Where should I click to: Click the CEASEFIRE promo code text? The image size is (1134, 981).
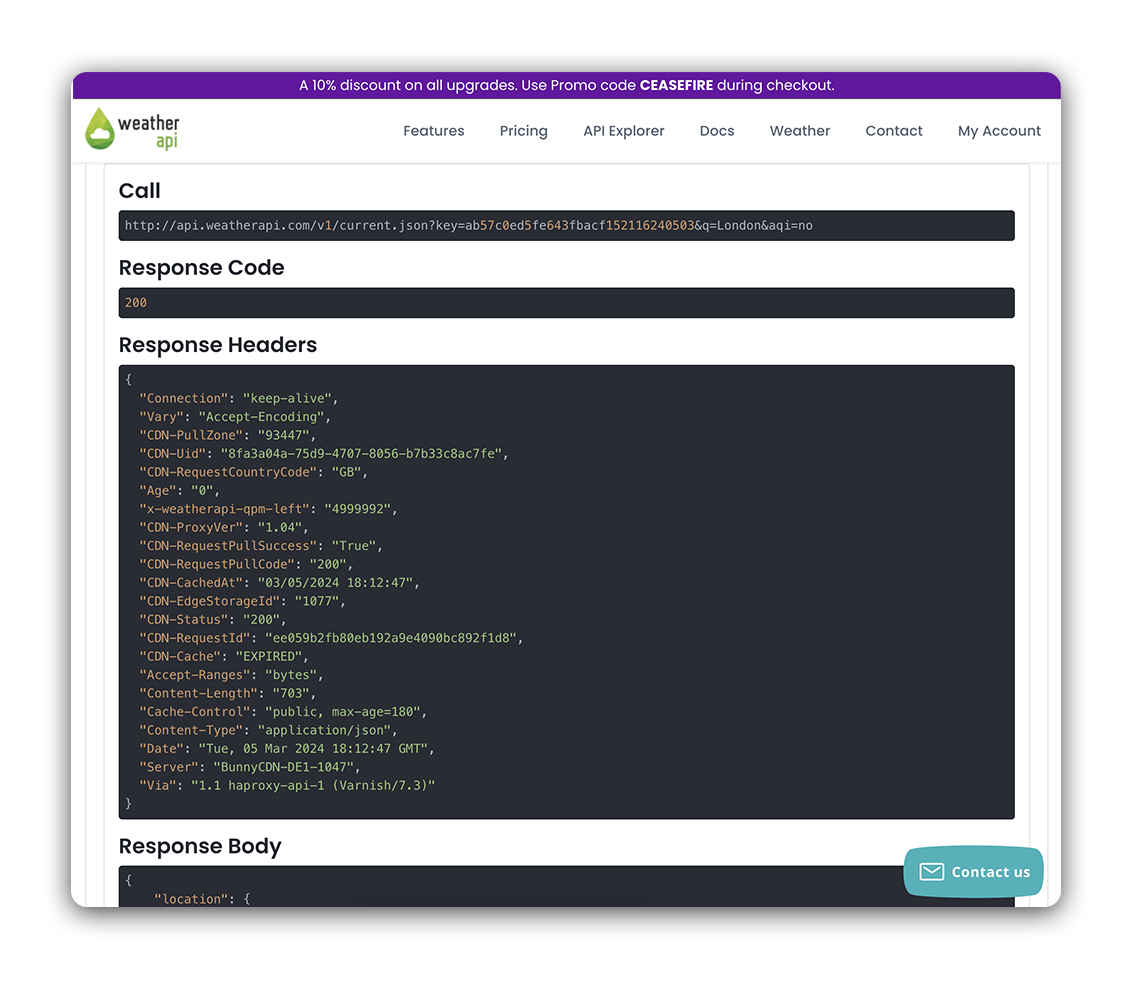click(x=676, y=86)
